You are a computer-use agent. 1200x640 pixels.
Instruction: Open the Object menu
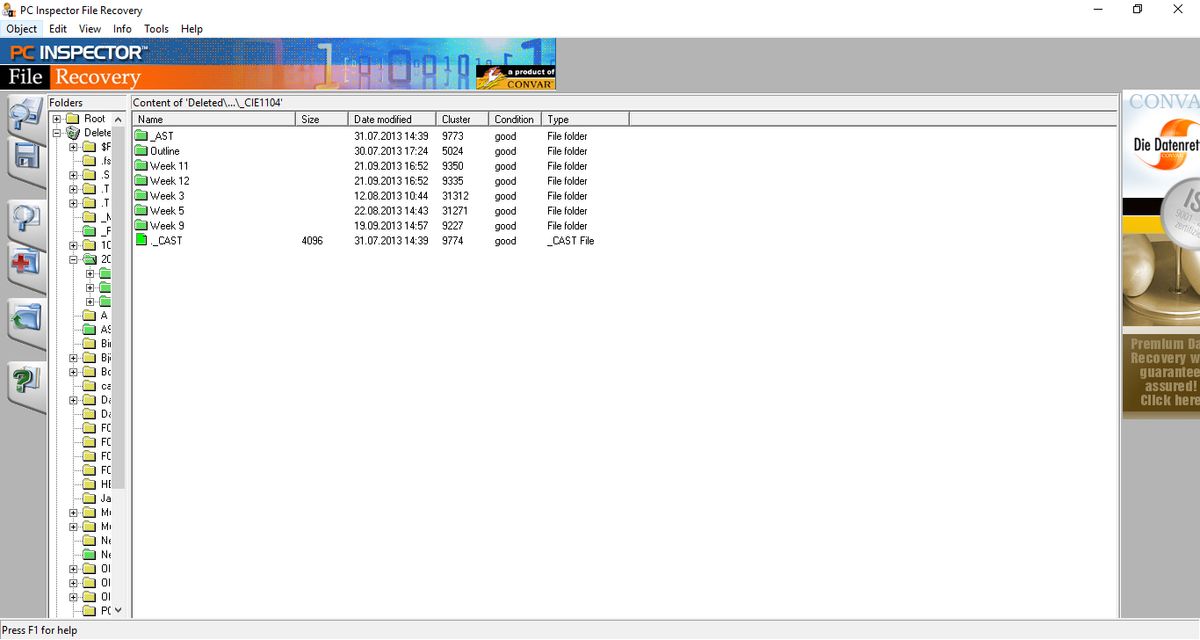[21, 28]
